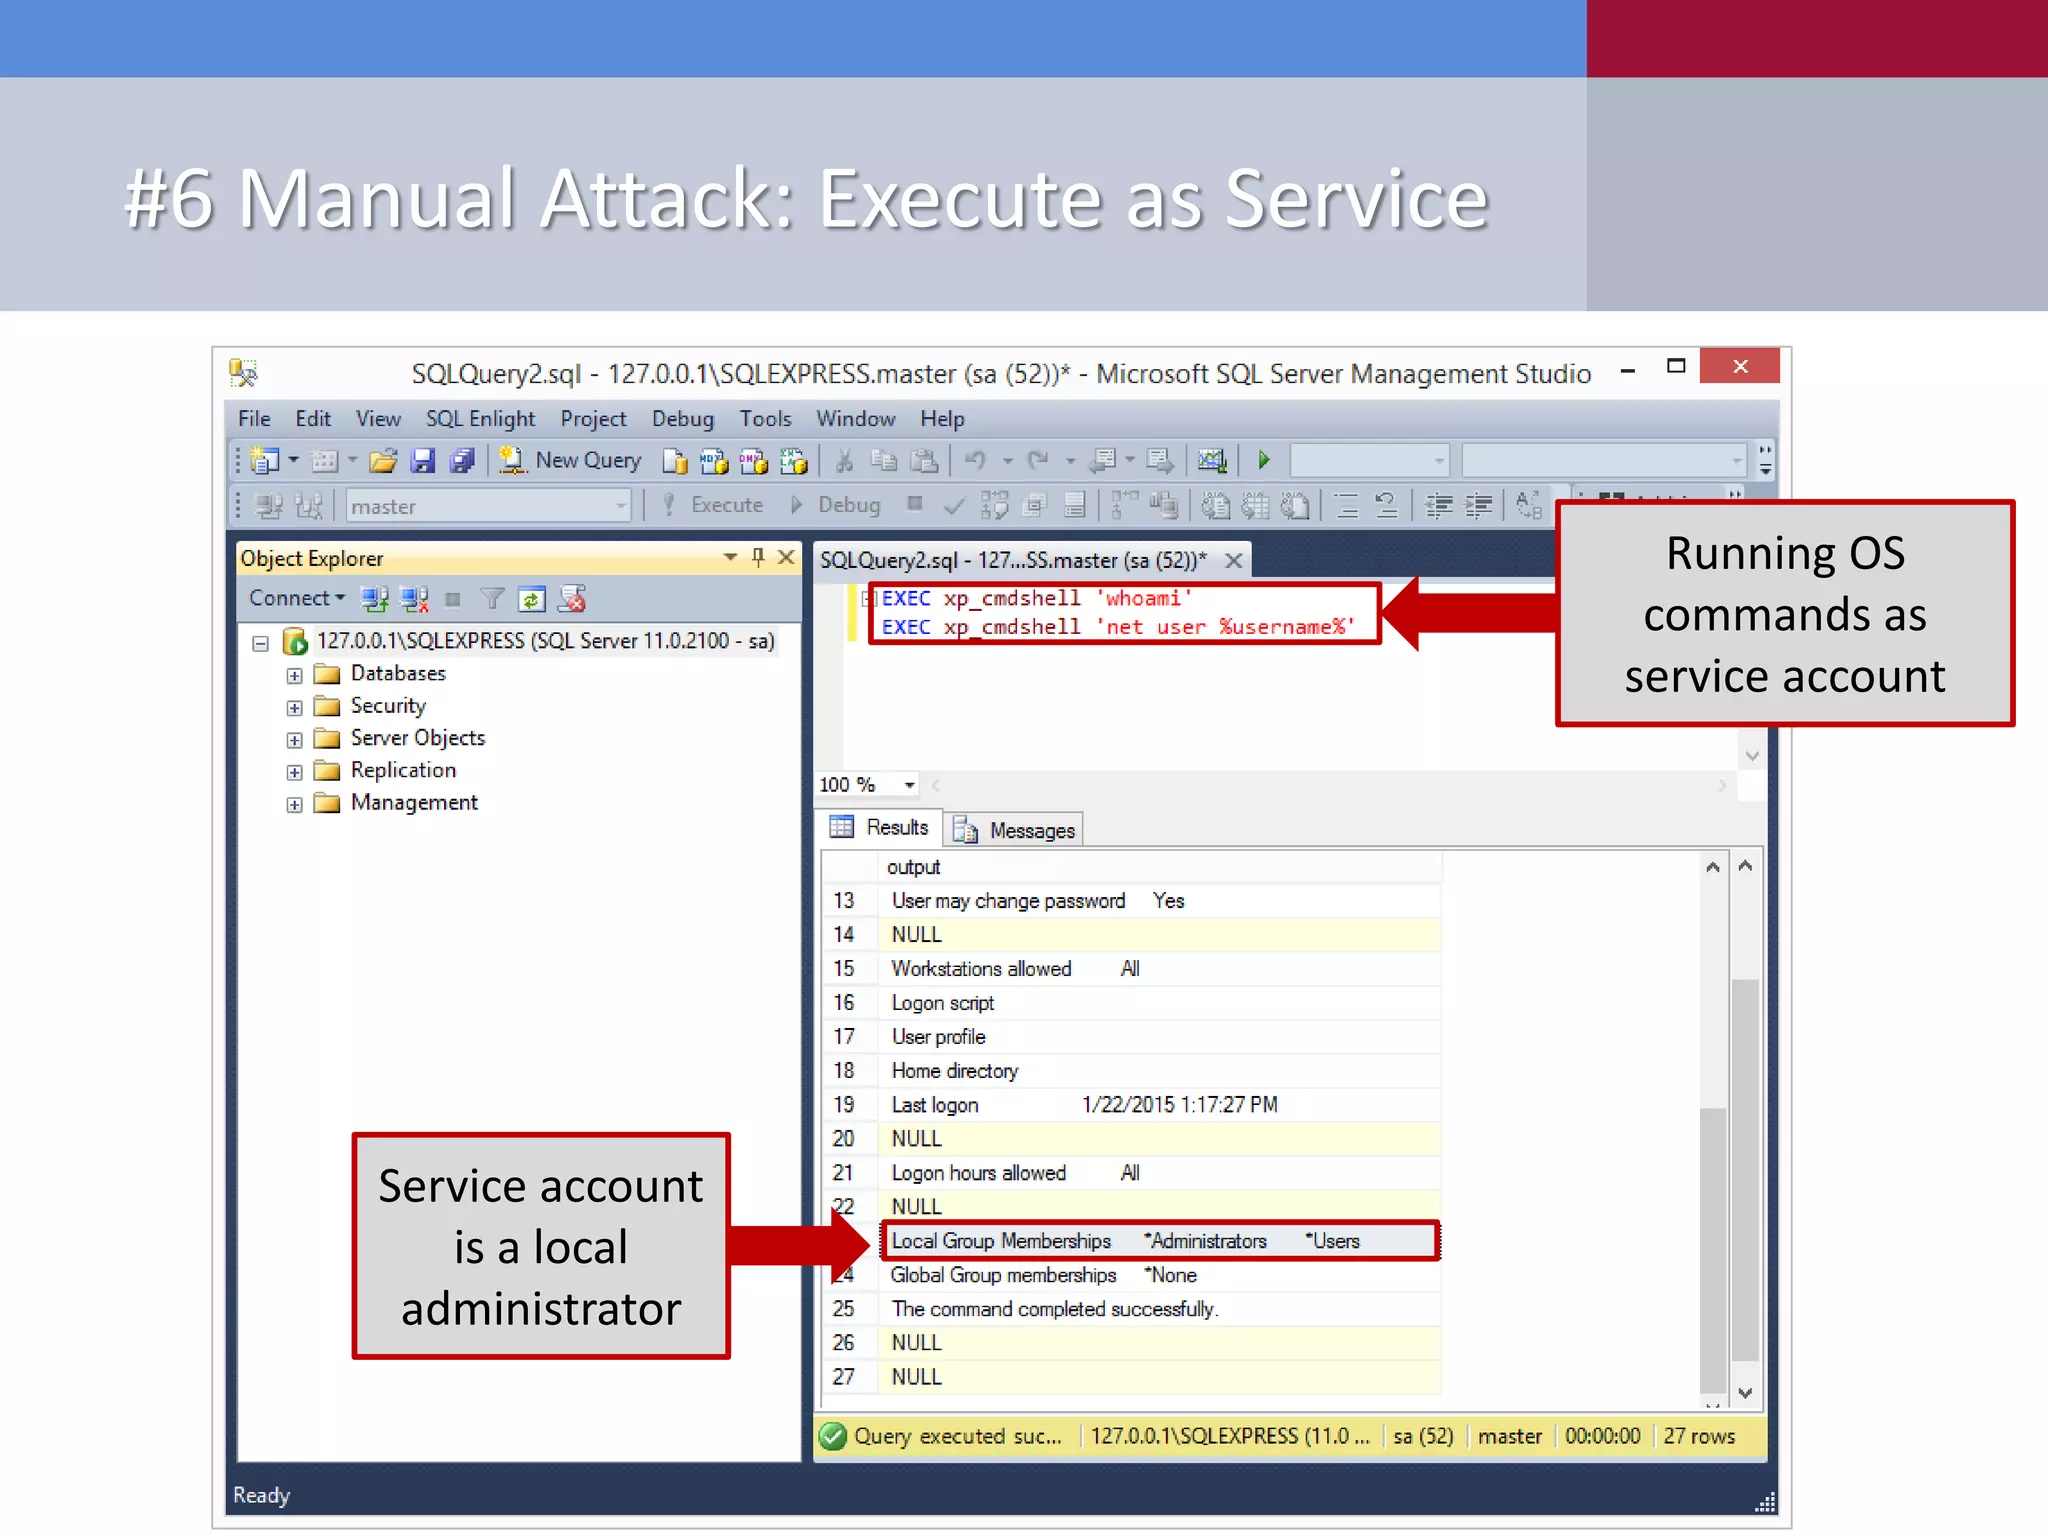Click the Redo arrow icon
This screenshot has height=1536, width=2048.
coord(1038,460)
